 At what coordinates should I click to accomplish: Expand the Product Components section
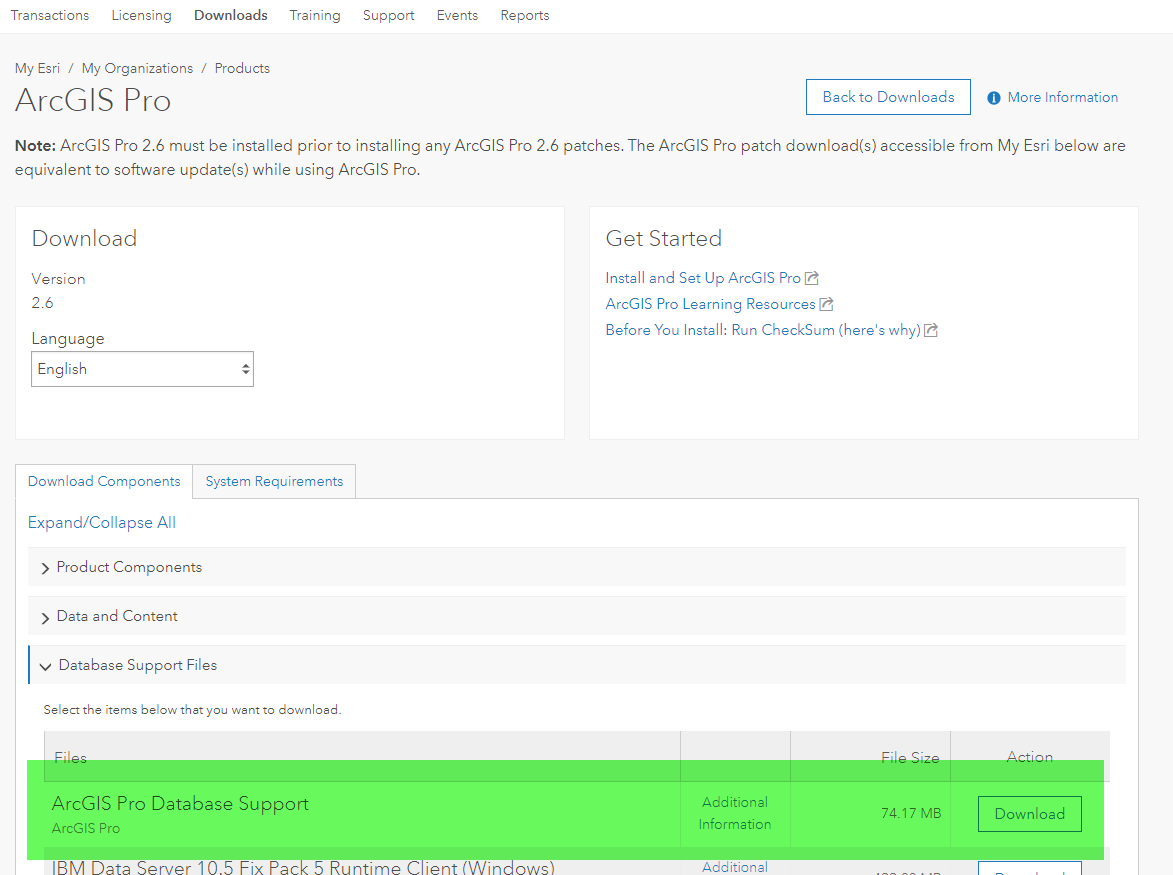(x=577, y=567)
